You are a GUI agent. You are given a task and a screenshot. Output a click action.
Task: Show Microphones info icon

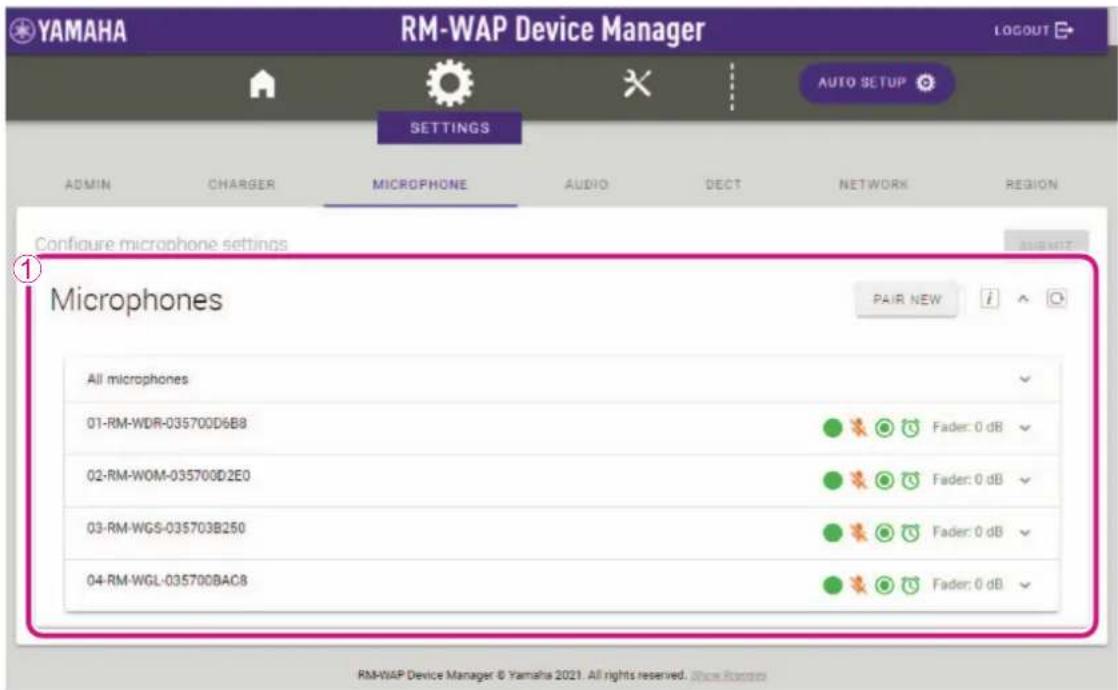point(989,299)
